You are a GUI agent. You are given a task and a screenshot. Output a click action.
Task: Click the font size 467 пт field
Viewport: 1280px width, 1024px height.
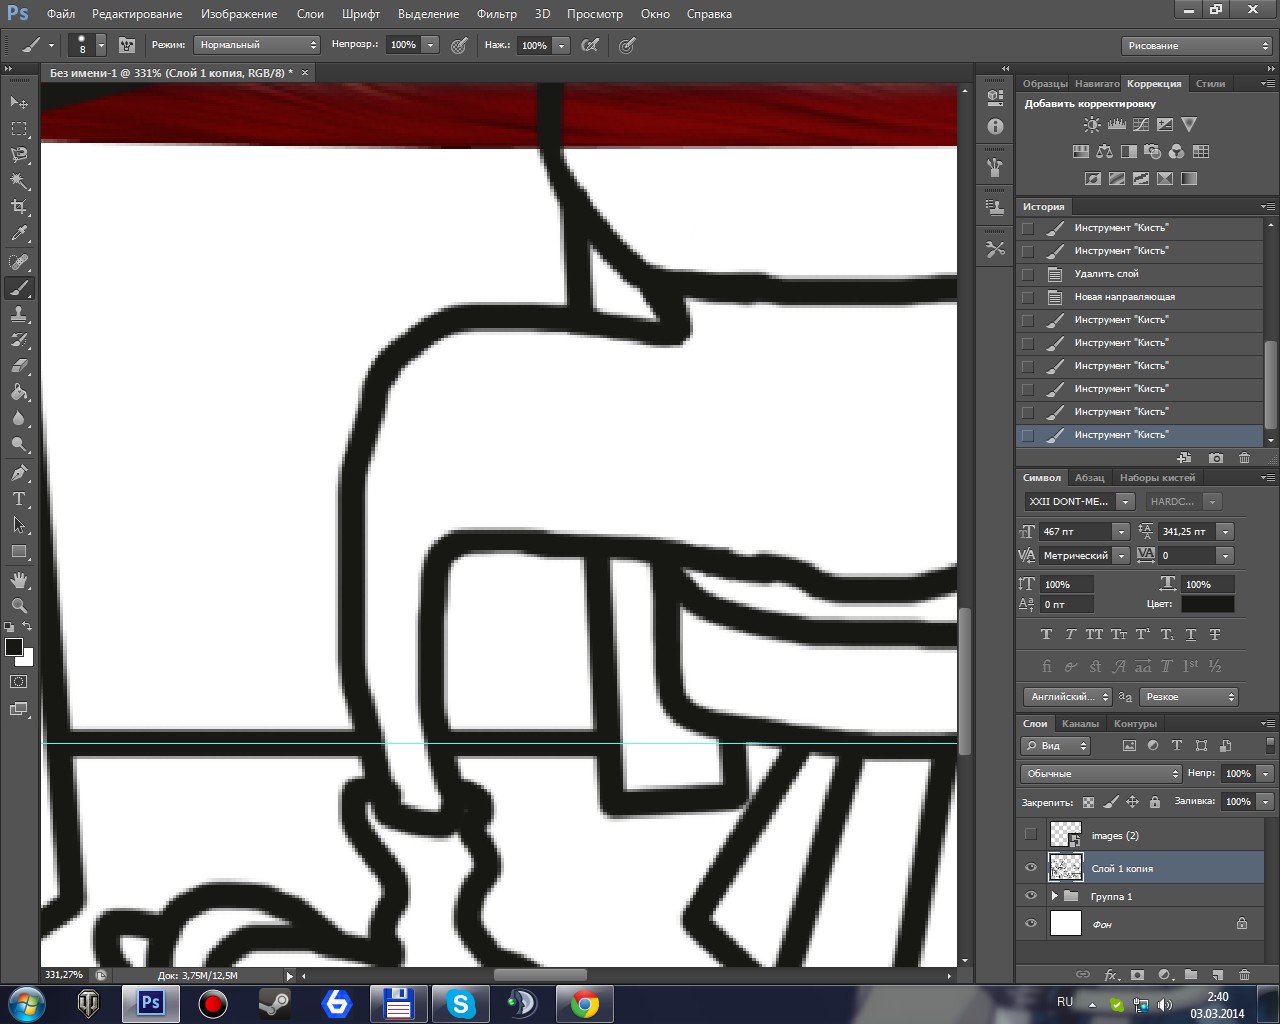(x=1075, y=532)
